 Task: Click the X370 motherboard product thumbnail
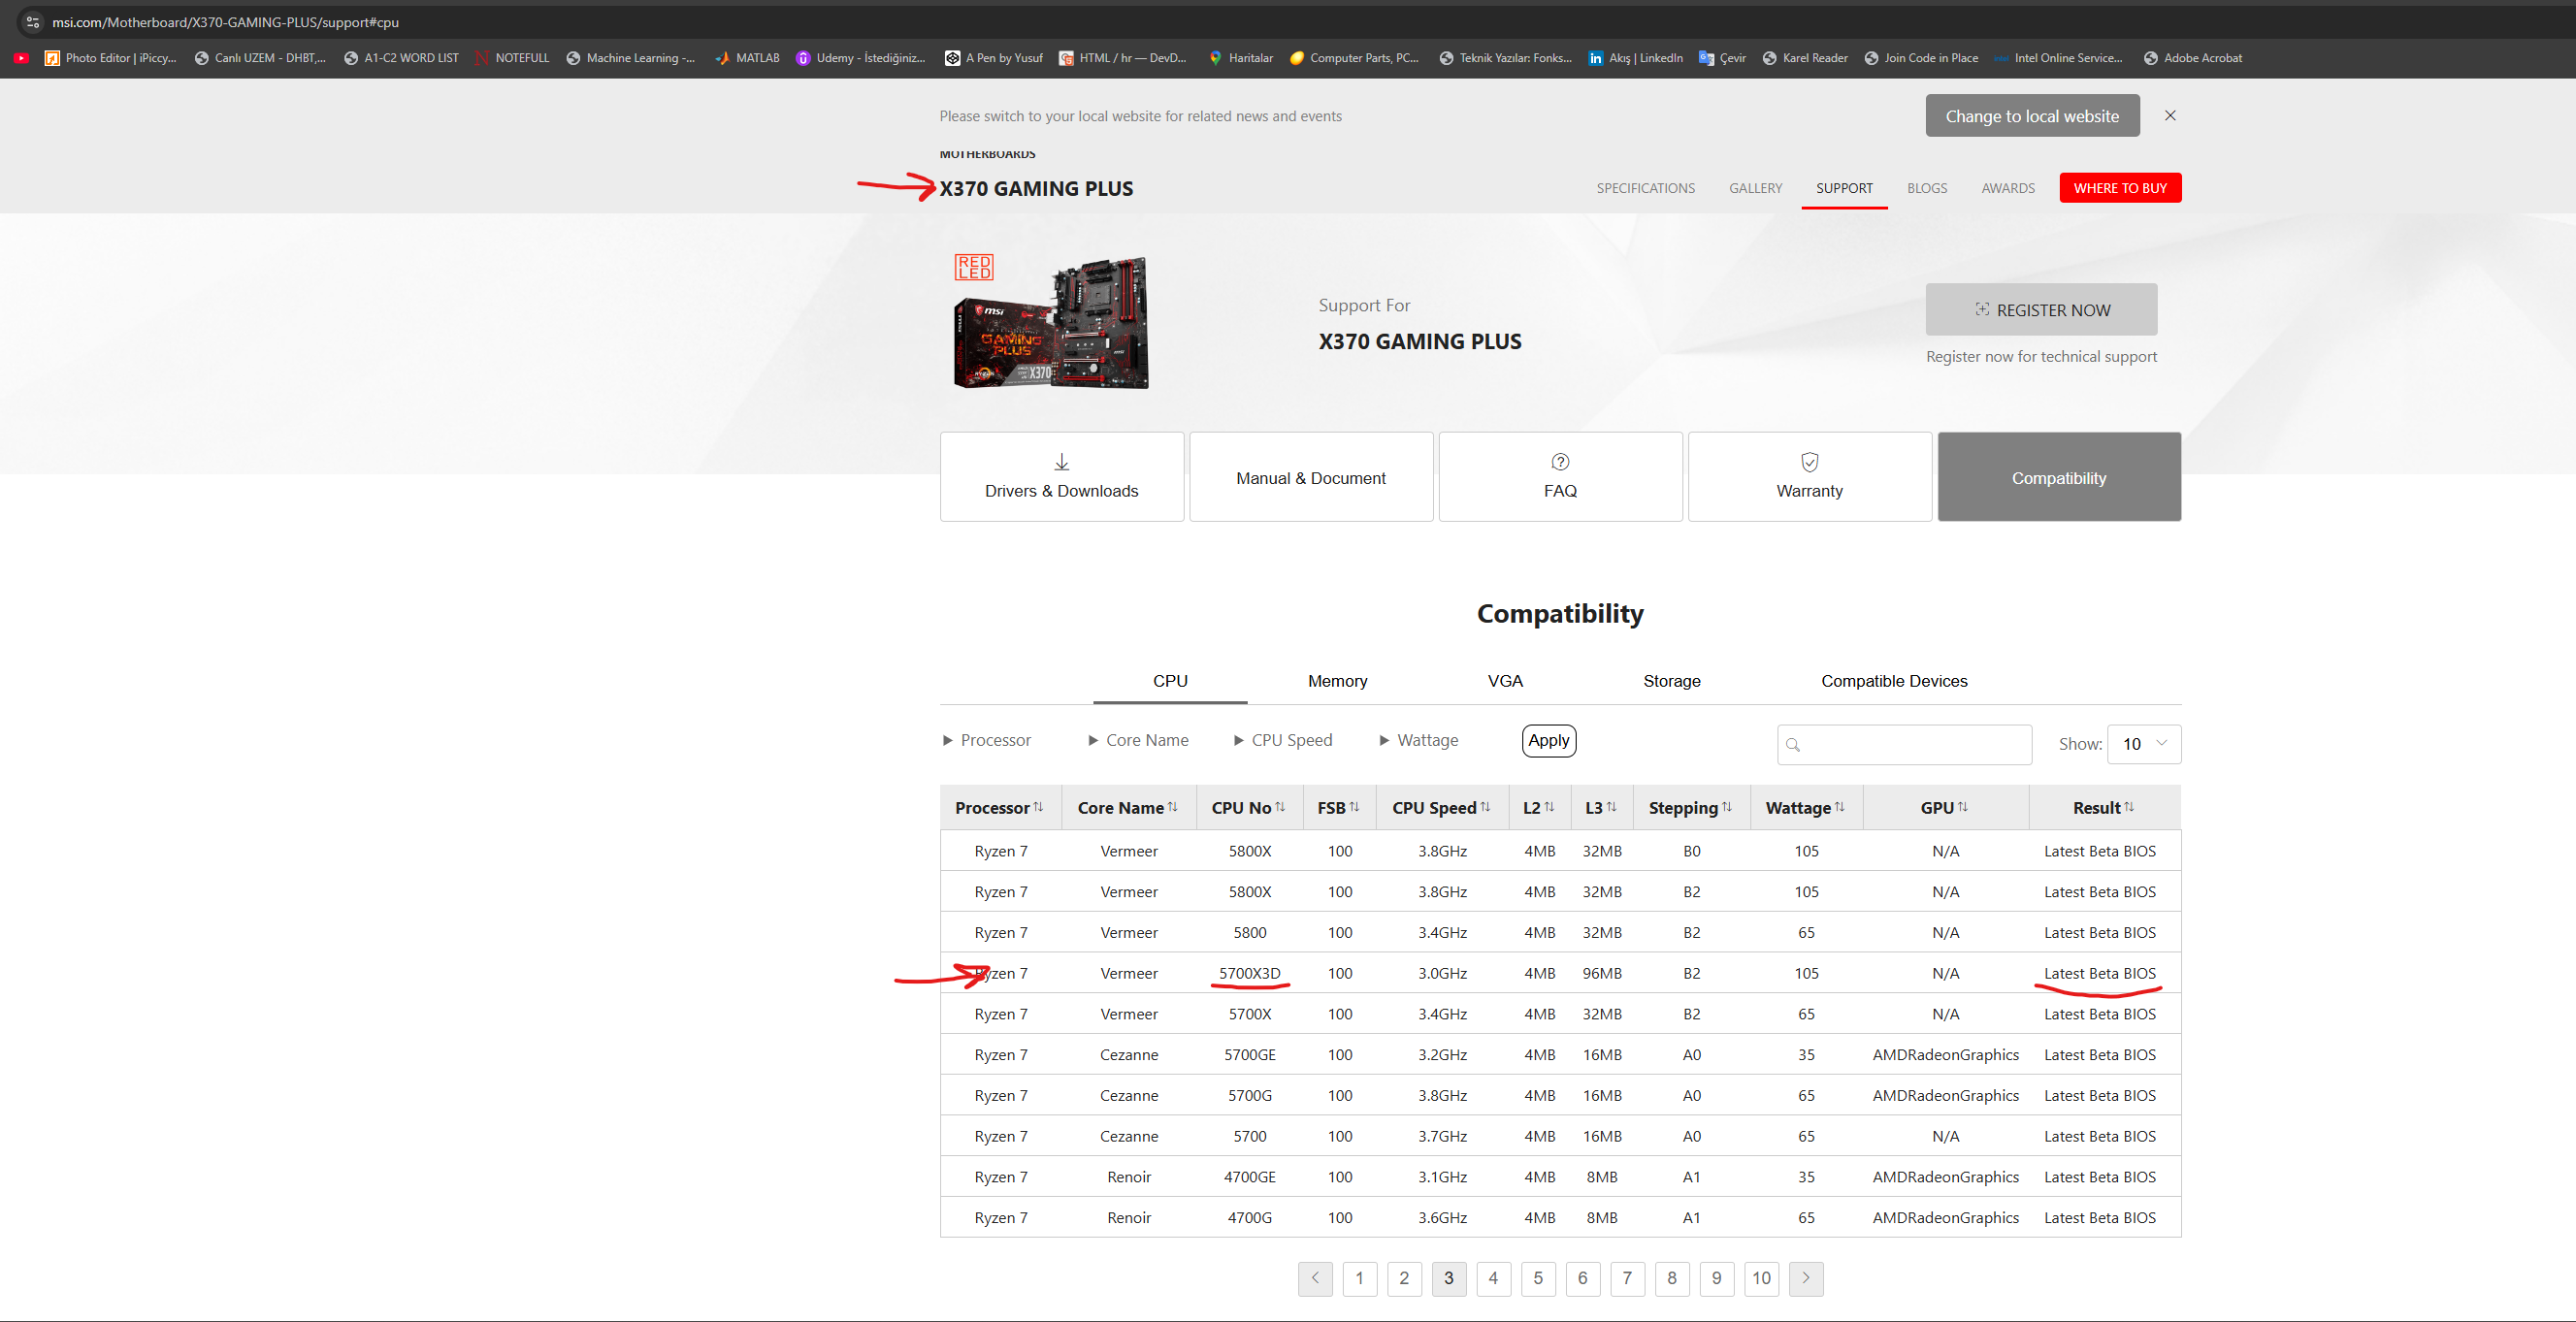(x=1051, y=322)
